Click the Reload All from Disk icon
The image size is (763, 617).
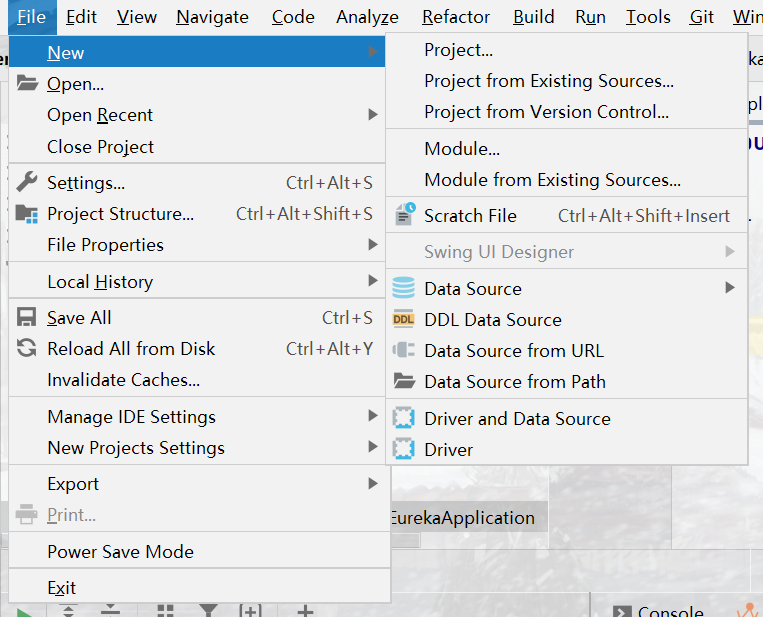[27, 348]
